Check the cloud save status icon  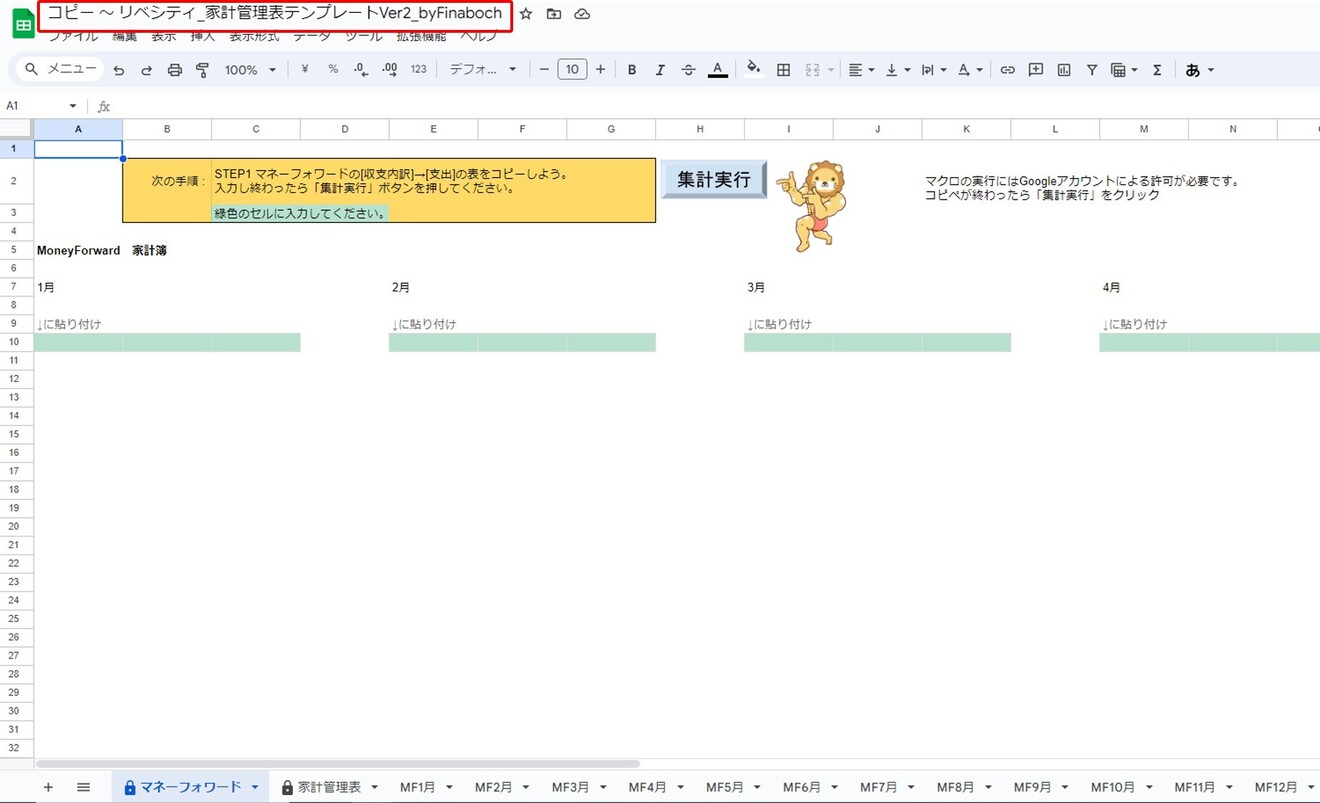pos(582,14)
